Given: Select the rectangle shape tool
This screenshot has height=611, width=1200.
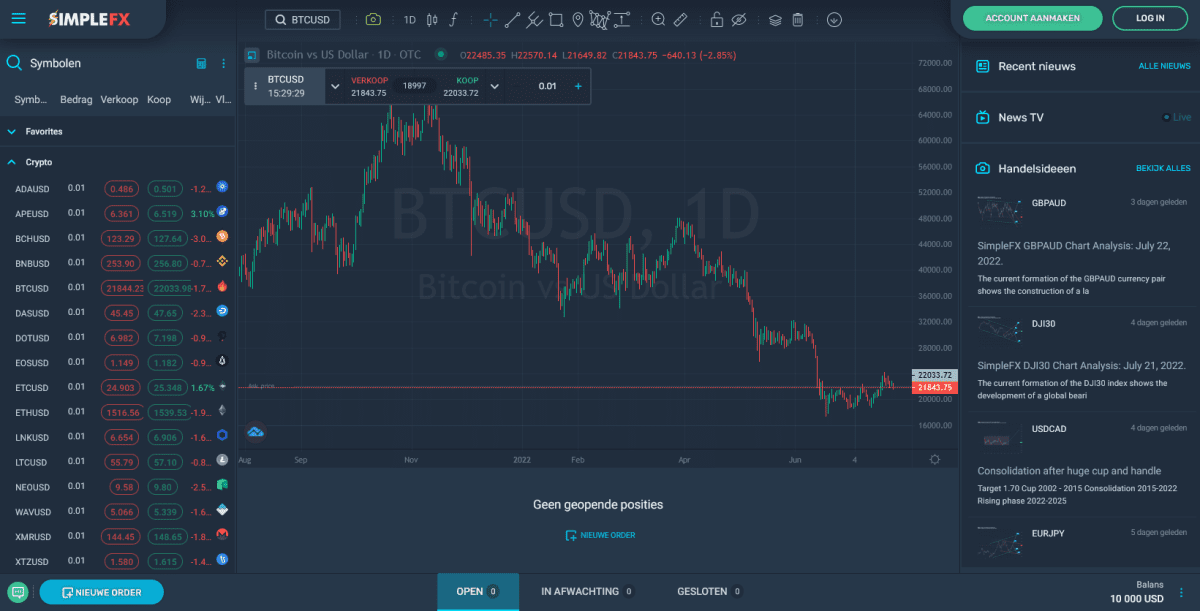Looking at the screenshot, I should pyautogui.click(x=556, y=19).
